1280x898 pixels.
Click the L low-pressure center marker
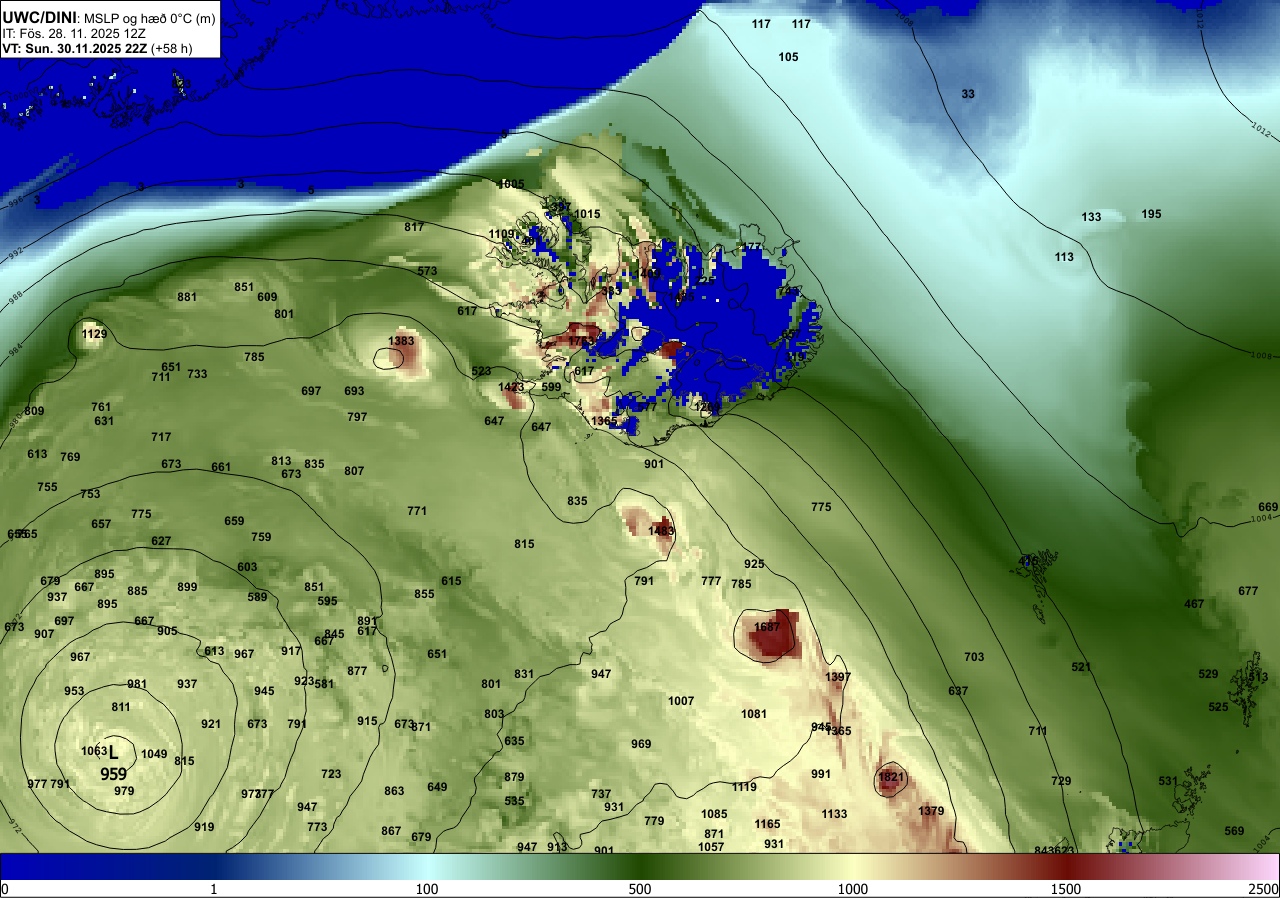pos(113,751)
